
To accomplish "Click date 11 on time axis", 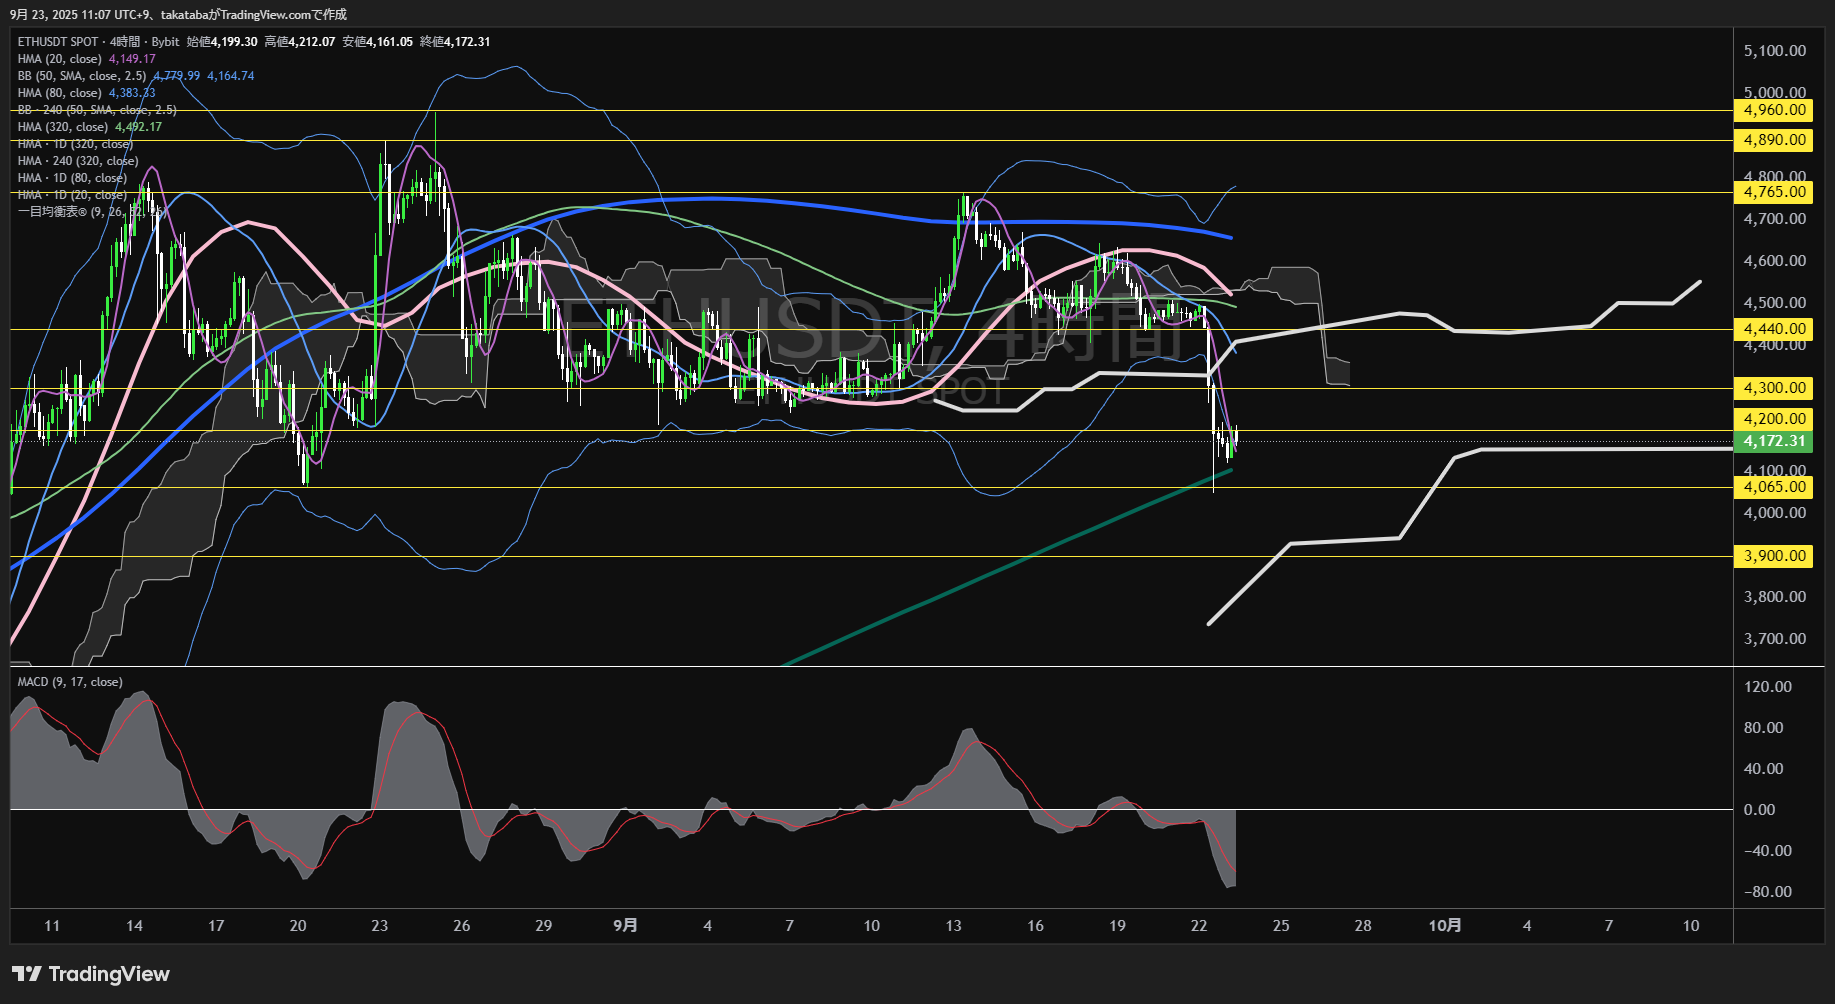I will [x=52, y=926].
